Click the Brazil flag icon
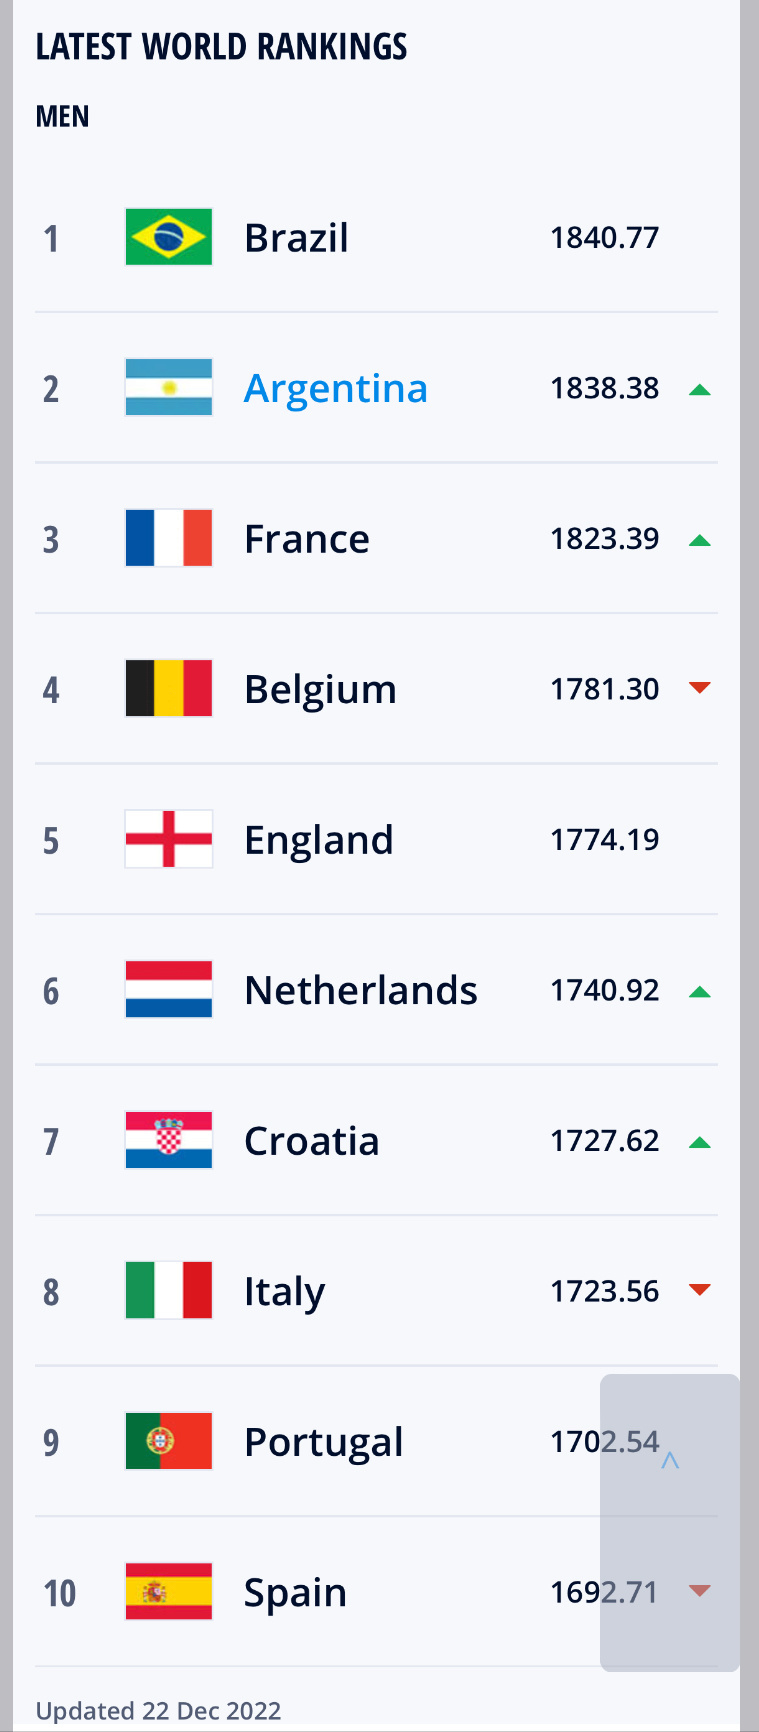The image size is (759, 1732). click(x=168, y=237)
